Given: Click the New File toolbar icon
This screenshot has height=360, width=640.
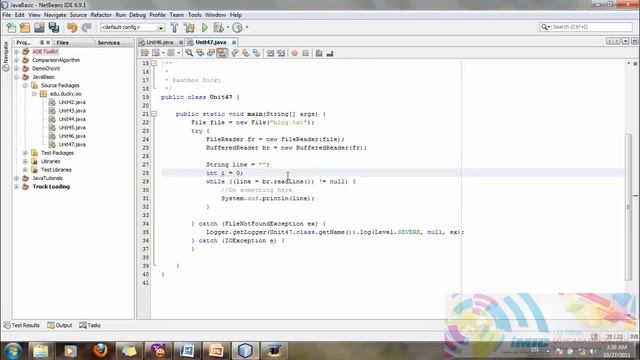Looking at the screenshot, I should click(x=11, y=27).
